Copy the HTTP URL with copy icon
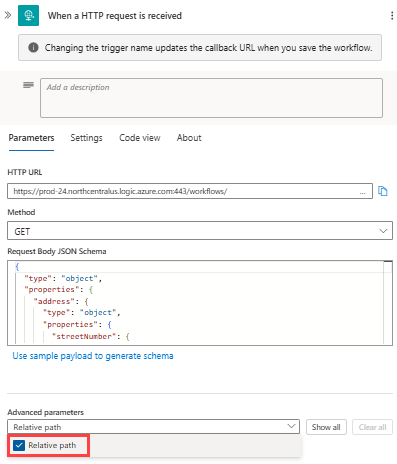This screenshot has width=397, height=464. (383, 191)
